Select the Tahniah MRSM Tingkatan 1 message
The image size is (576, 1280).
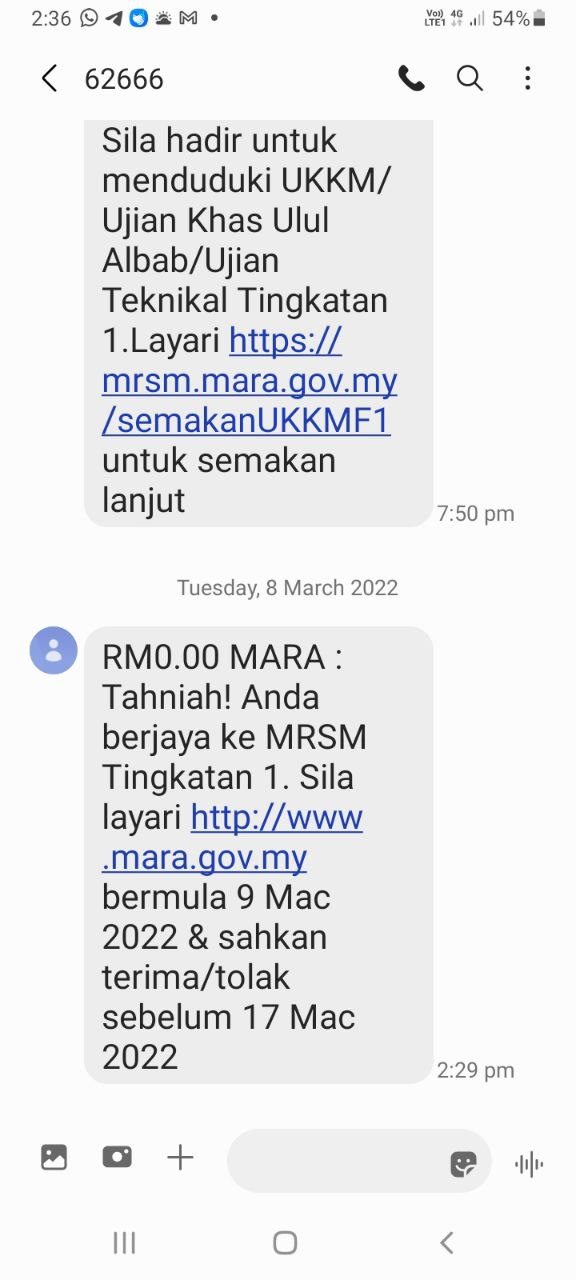259,855
